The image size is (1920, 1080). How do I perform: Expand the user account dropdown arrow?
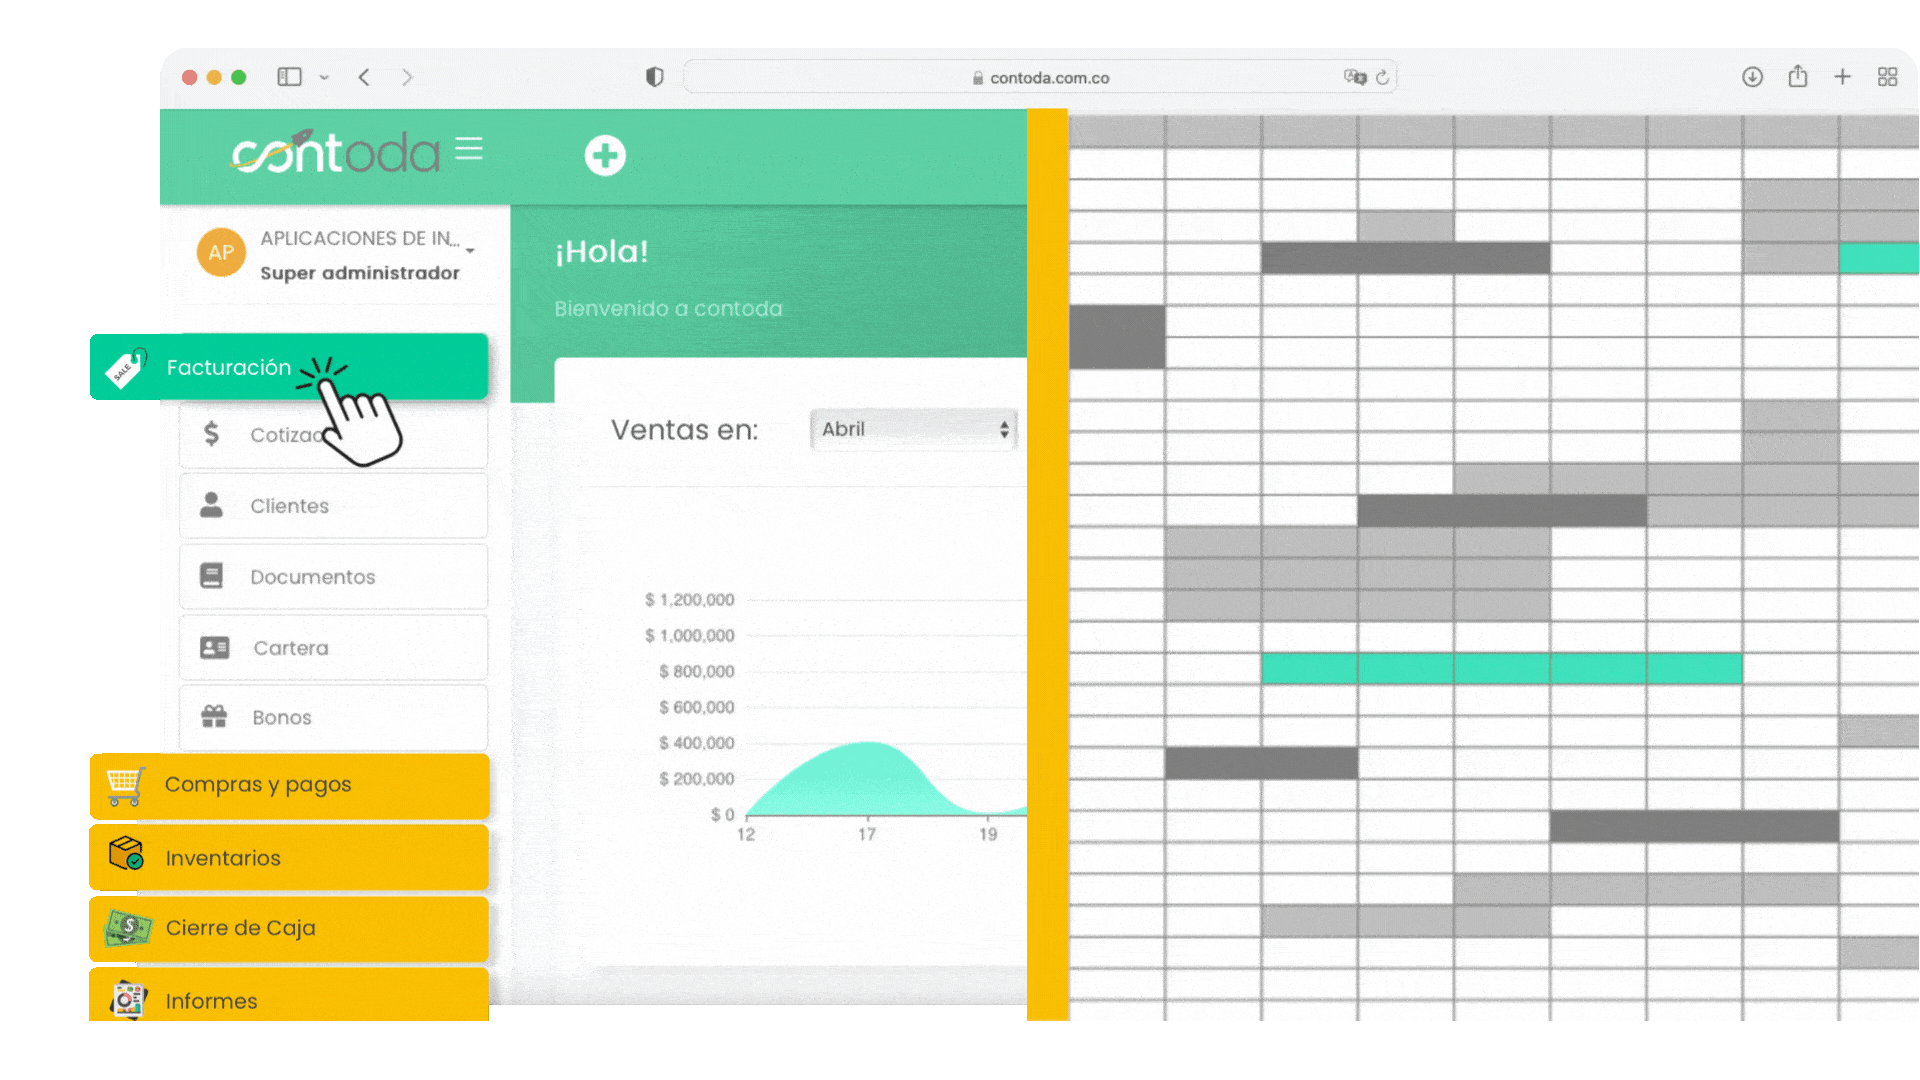point(471,251)
